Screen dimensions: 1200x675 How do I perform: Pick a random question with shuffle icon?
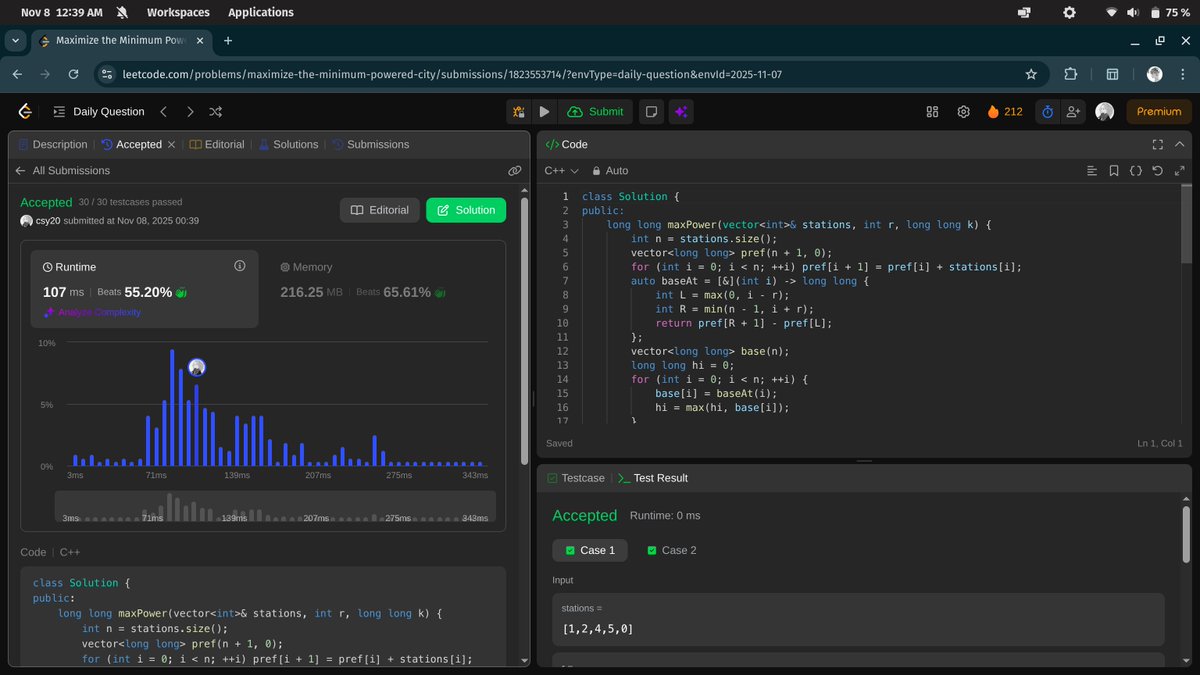click(x=216, y=112)
